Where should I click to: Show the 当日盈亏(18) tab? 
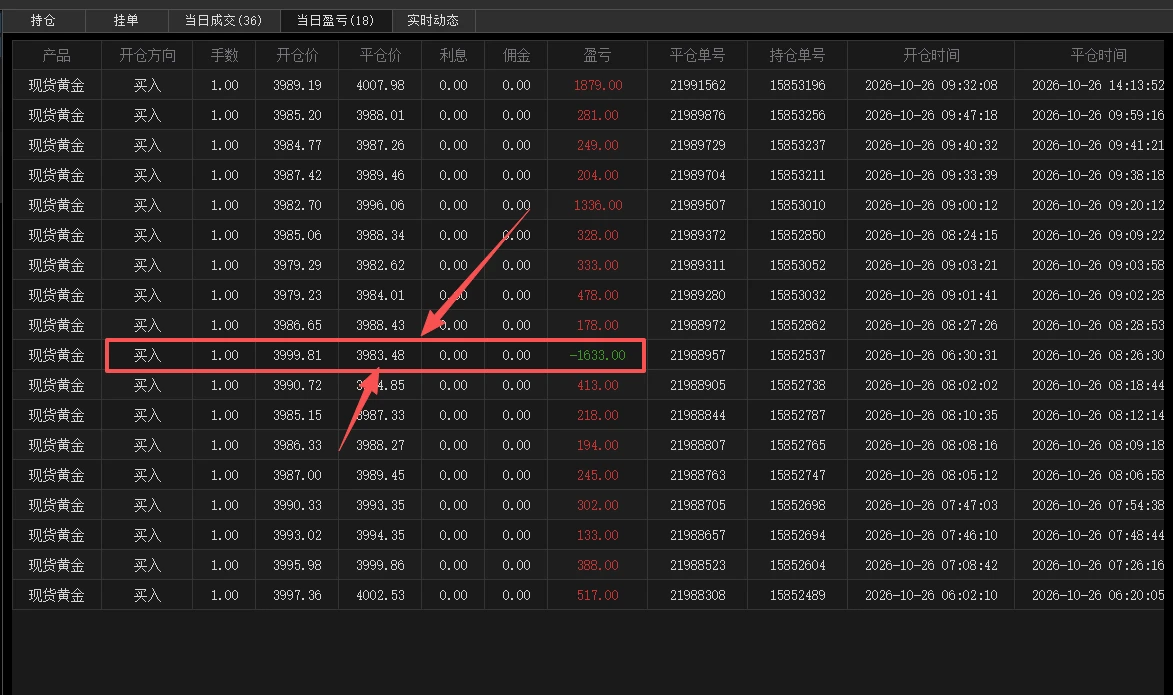pos(335,20)
